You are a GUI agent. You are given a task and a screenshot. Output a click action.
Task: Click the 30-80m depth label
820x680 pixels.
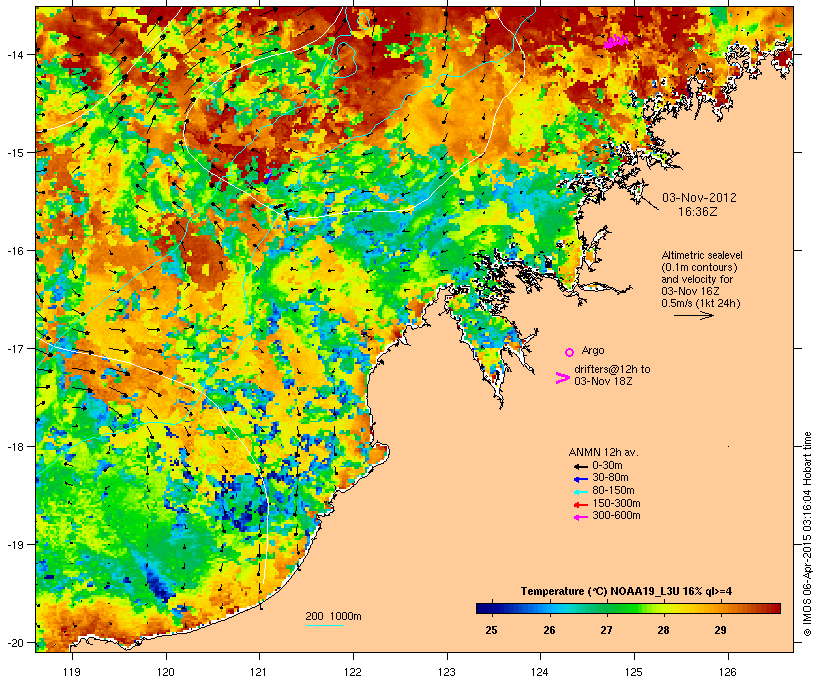point(610,478)
